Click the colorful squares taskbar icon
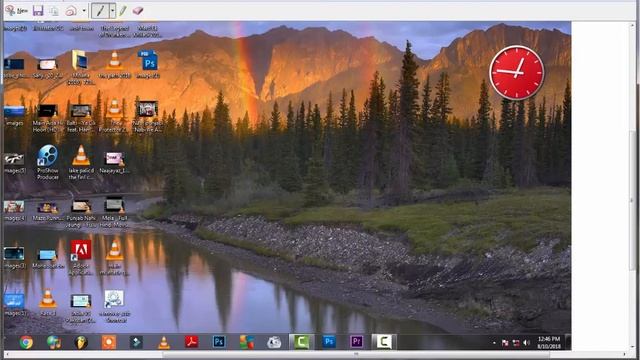Viewport: 640px width, 360px height. coord(246,342)
